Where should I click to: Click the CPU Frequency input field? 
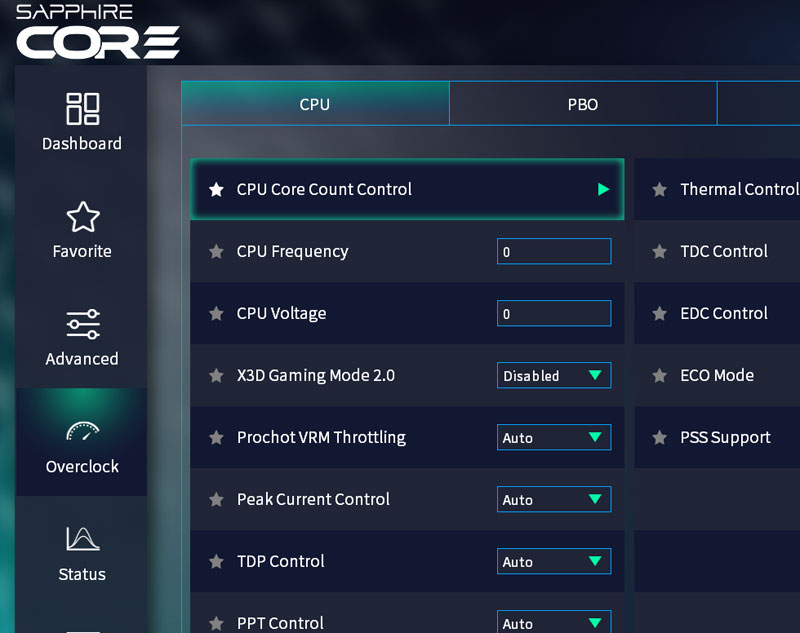point(554,252)
